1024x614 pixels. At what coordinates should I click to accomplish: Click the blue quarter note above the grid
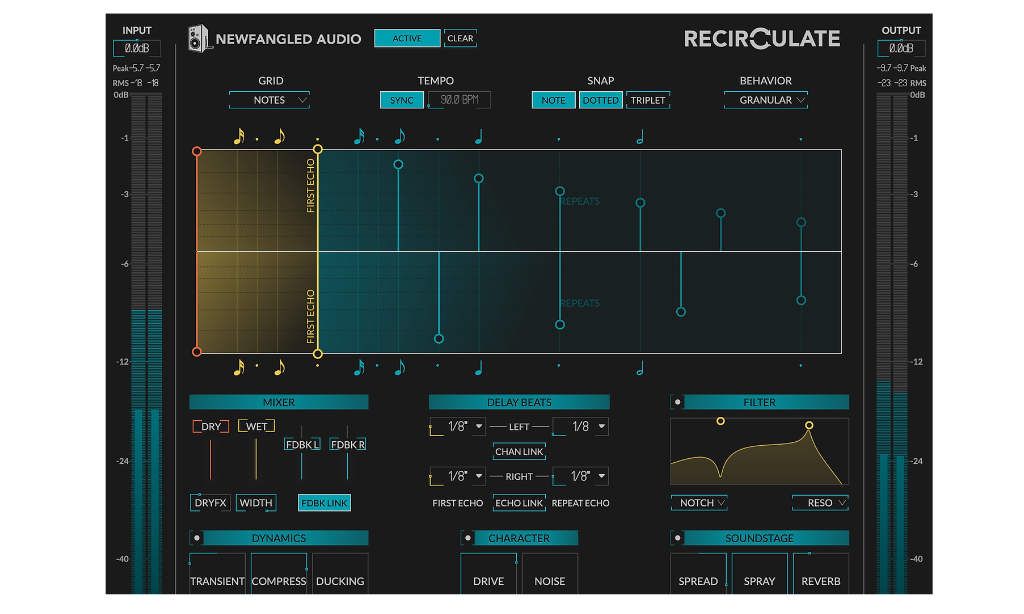(479, 137)
